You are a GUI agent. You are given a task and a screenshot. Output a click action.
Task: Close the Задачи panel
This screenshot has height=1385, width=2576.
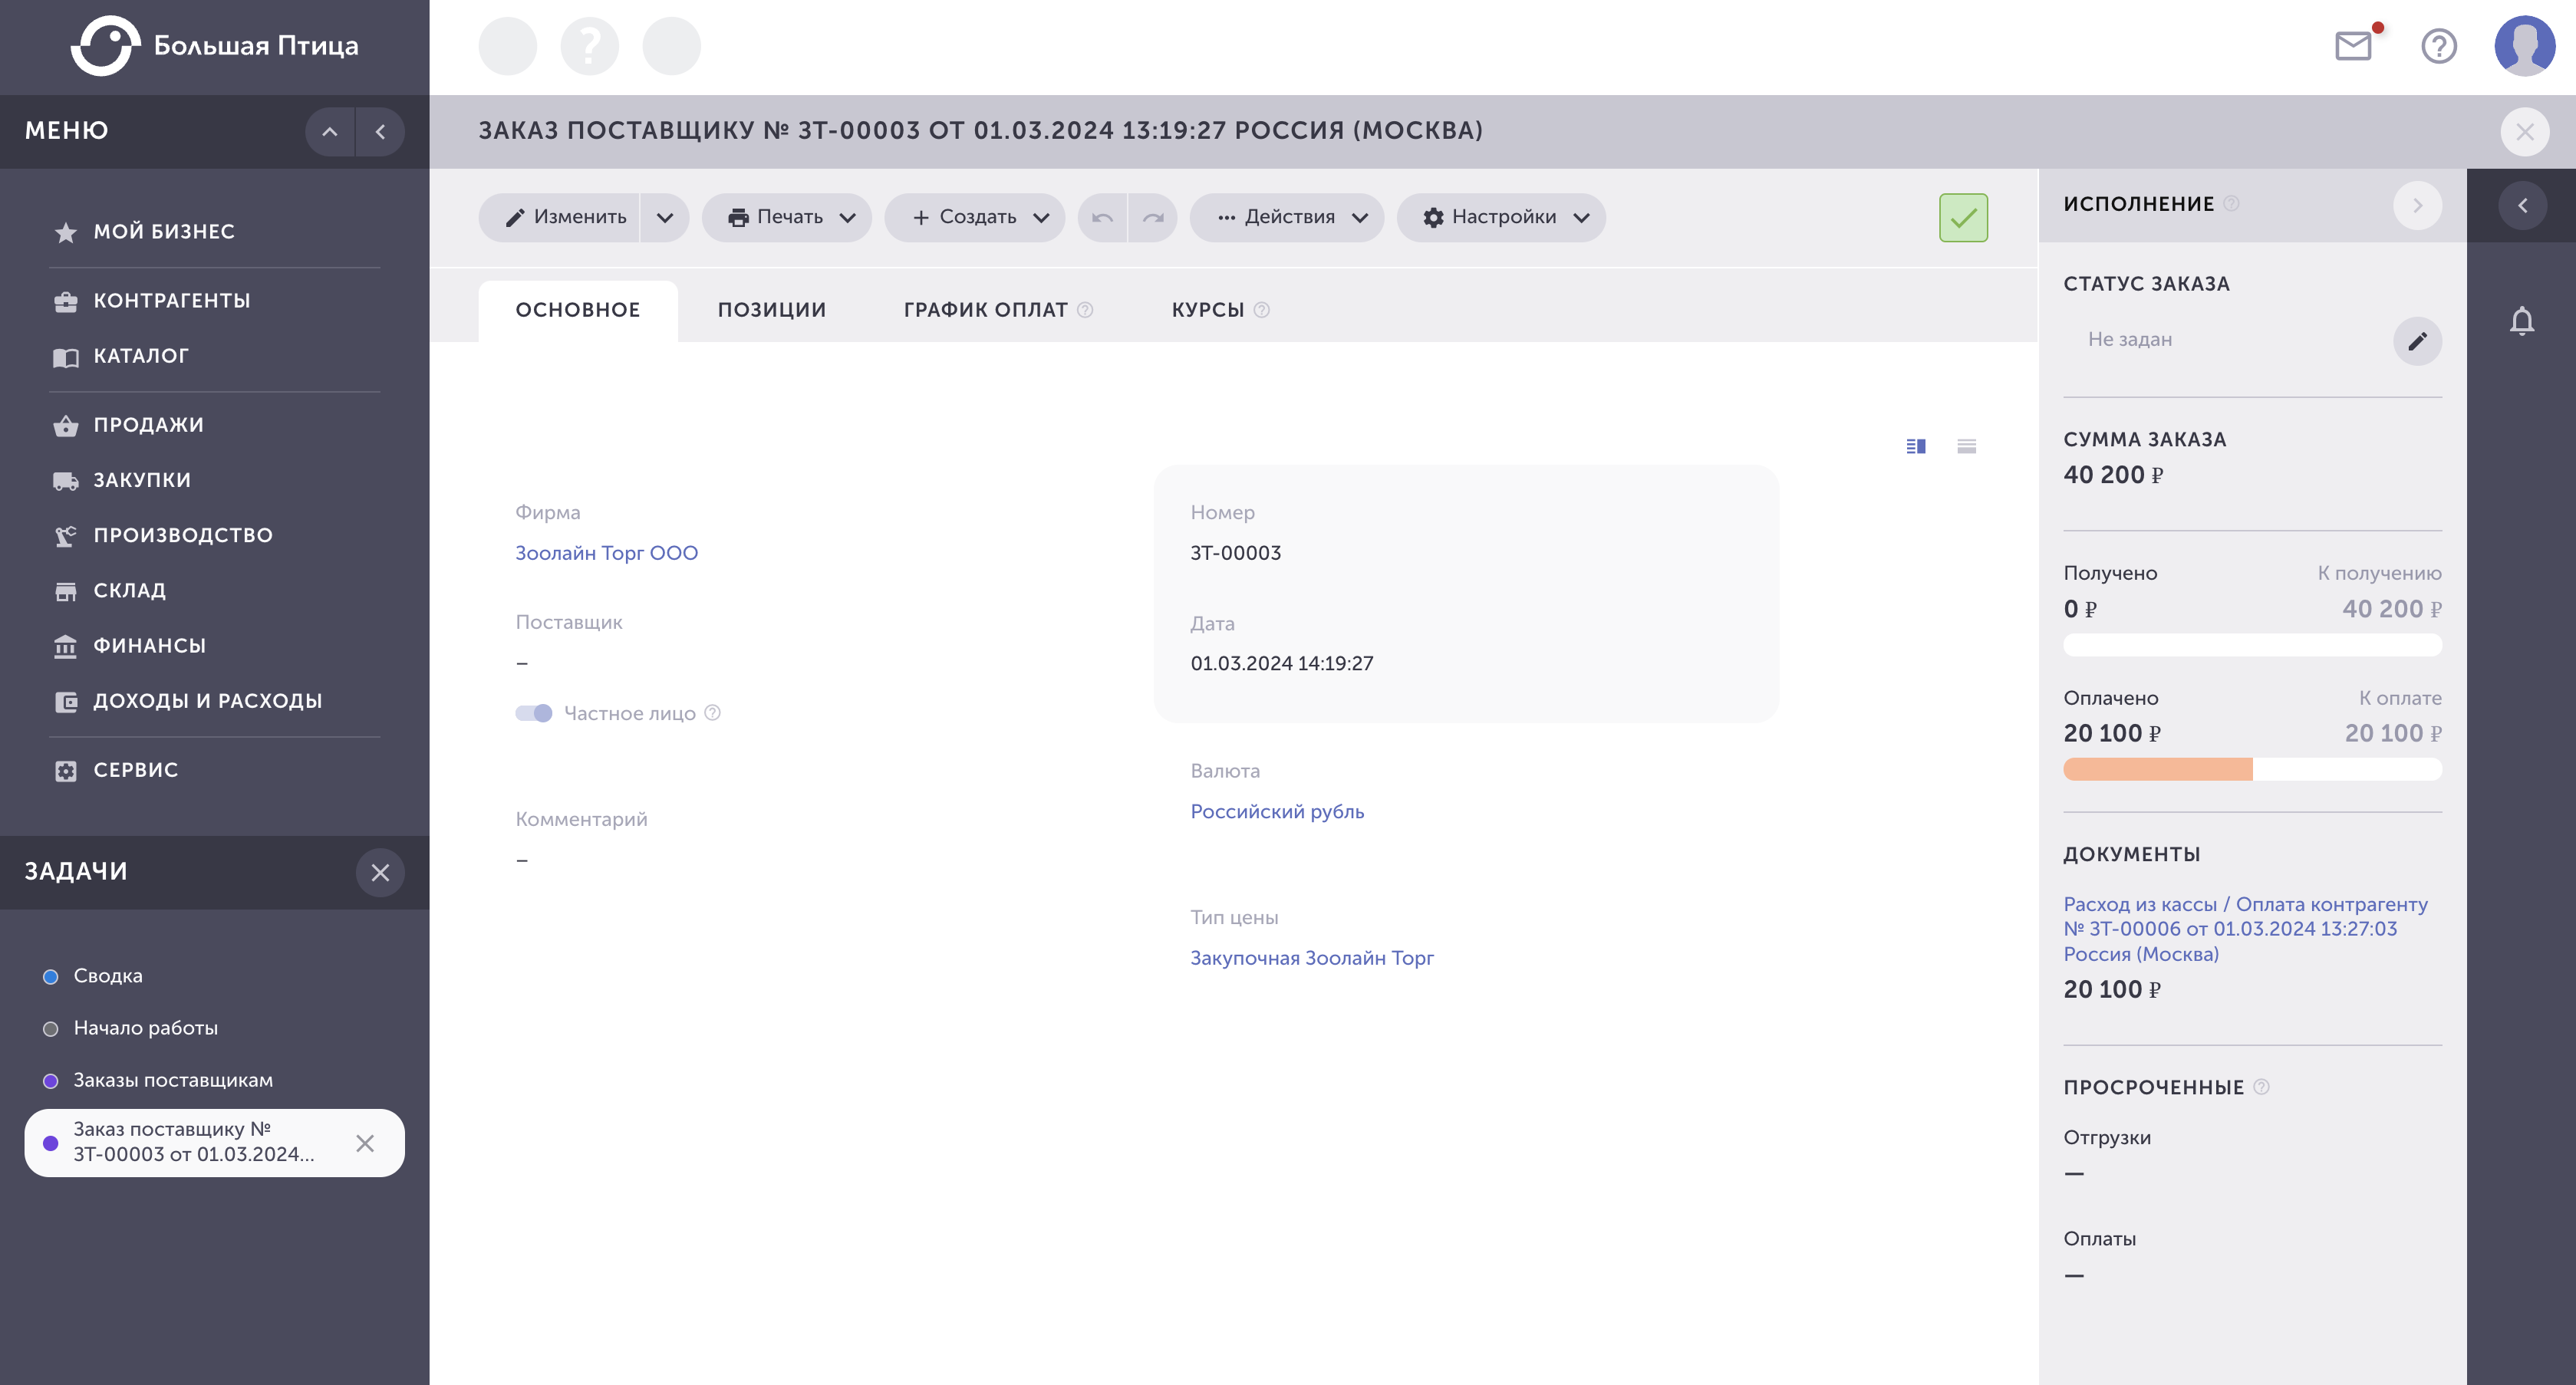(380, 872)
